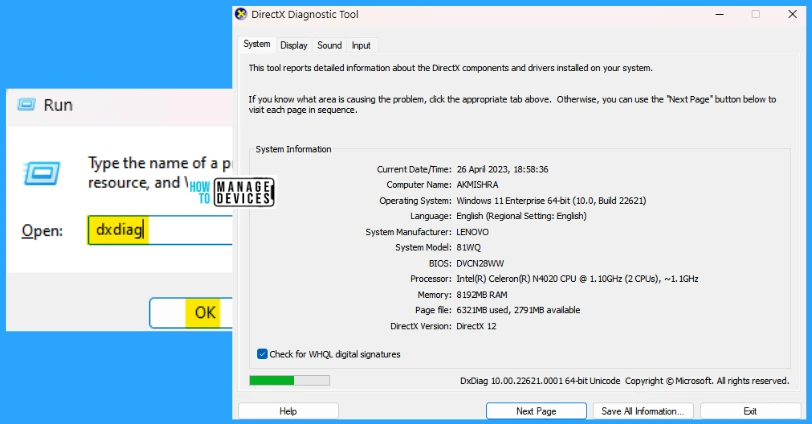Switch to the System tab
The height and width of the screenshot is (424, 812).
(257, 45)
